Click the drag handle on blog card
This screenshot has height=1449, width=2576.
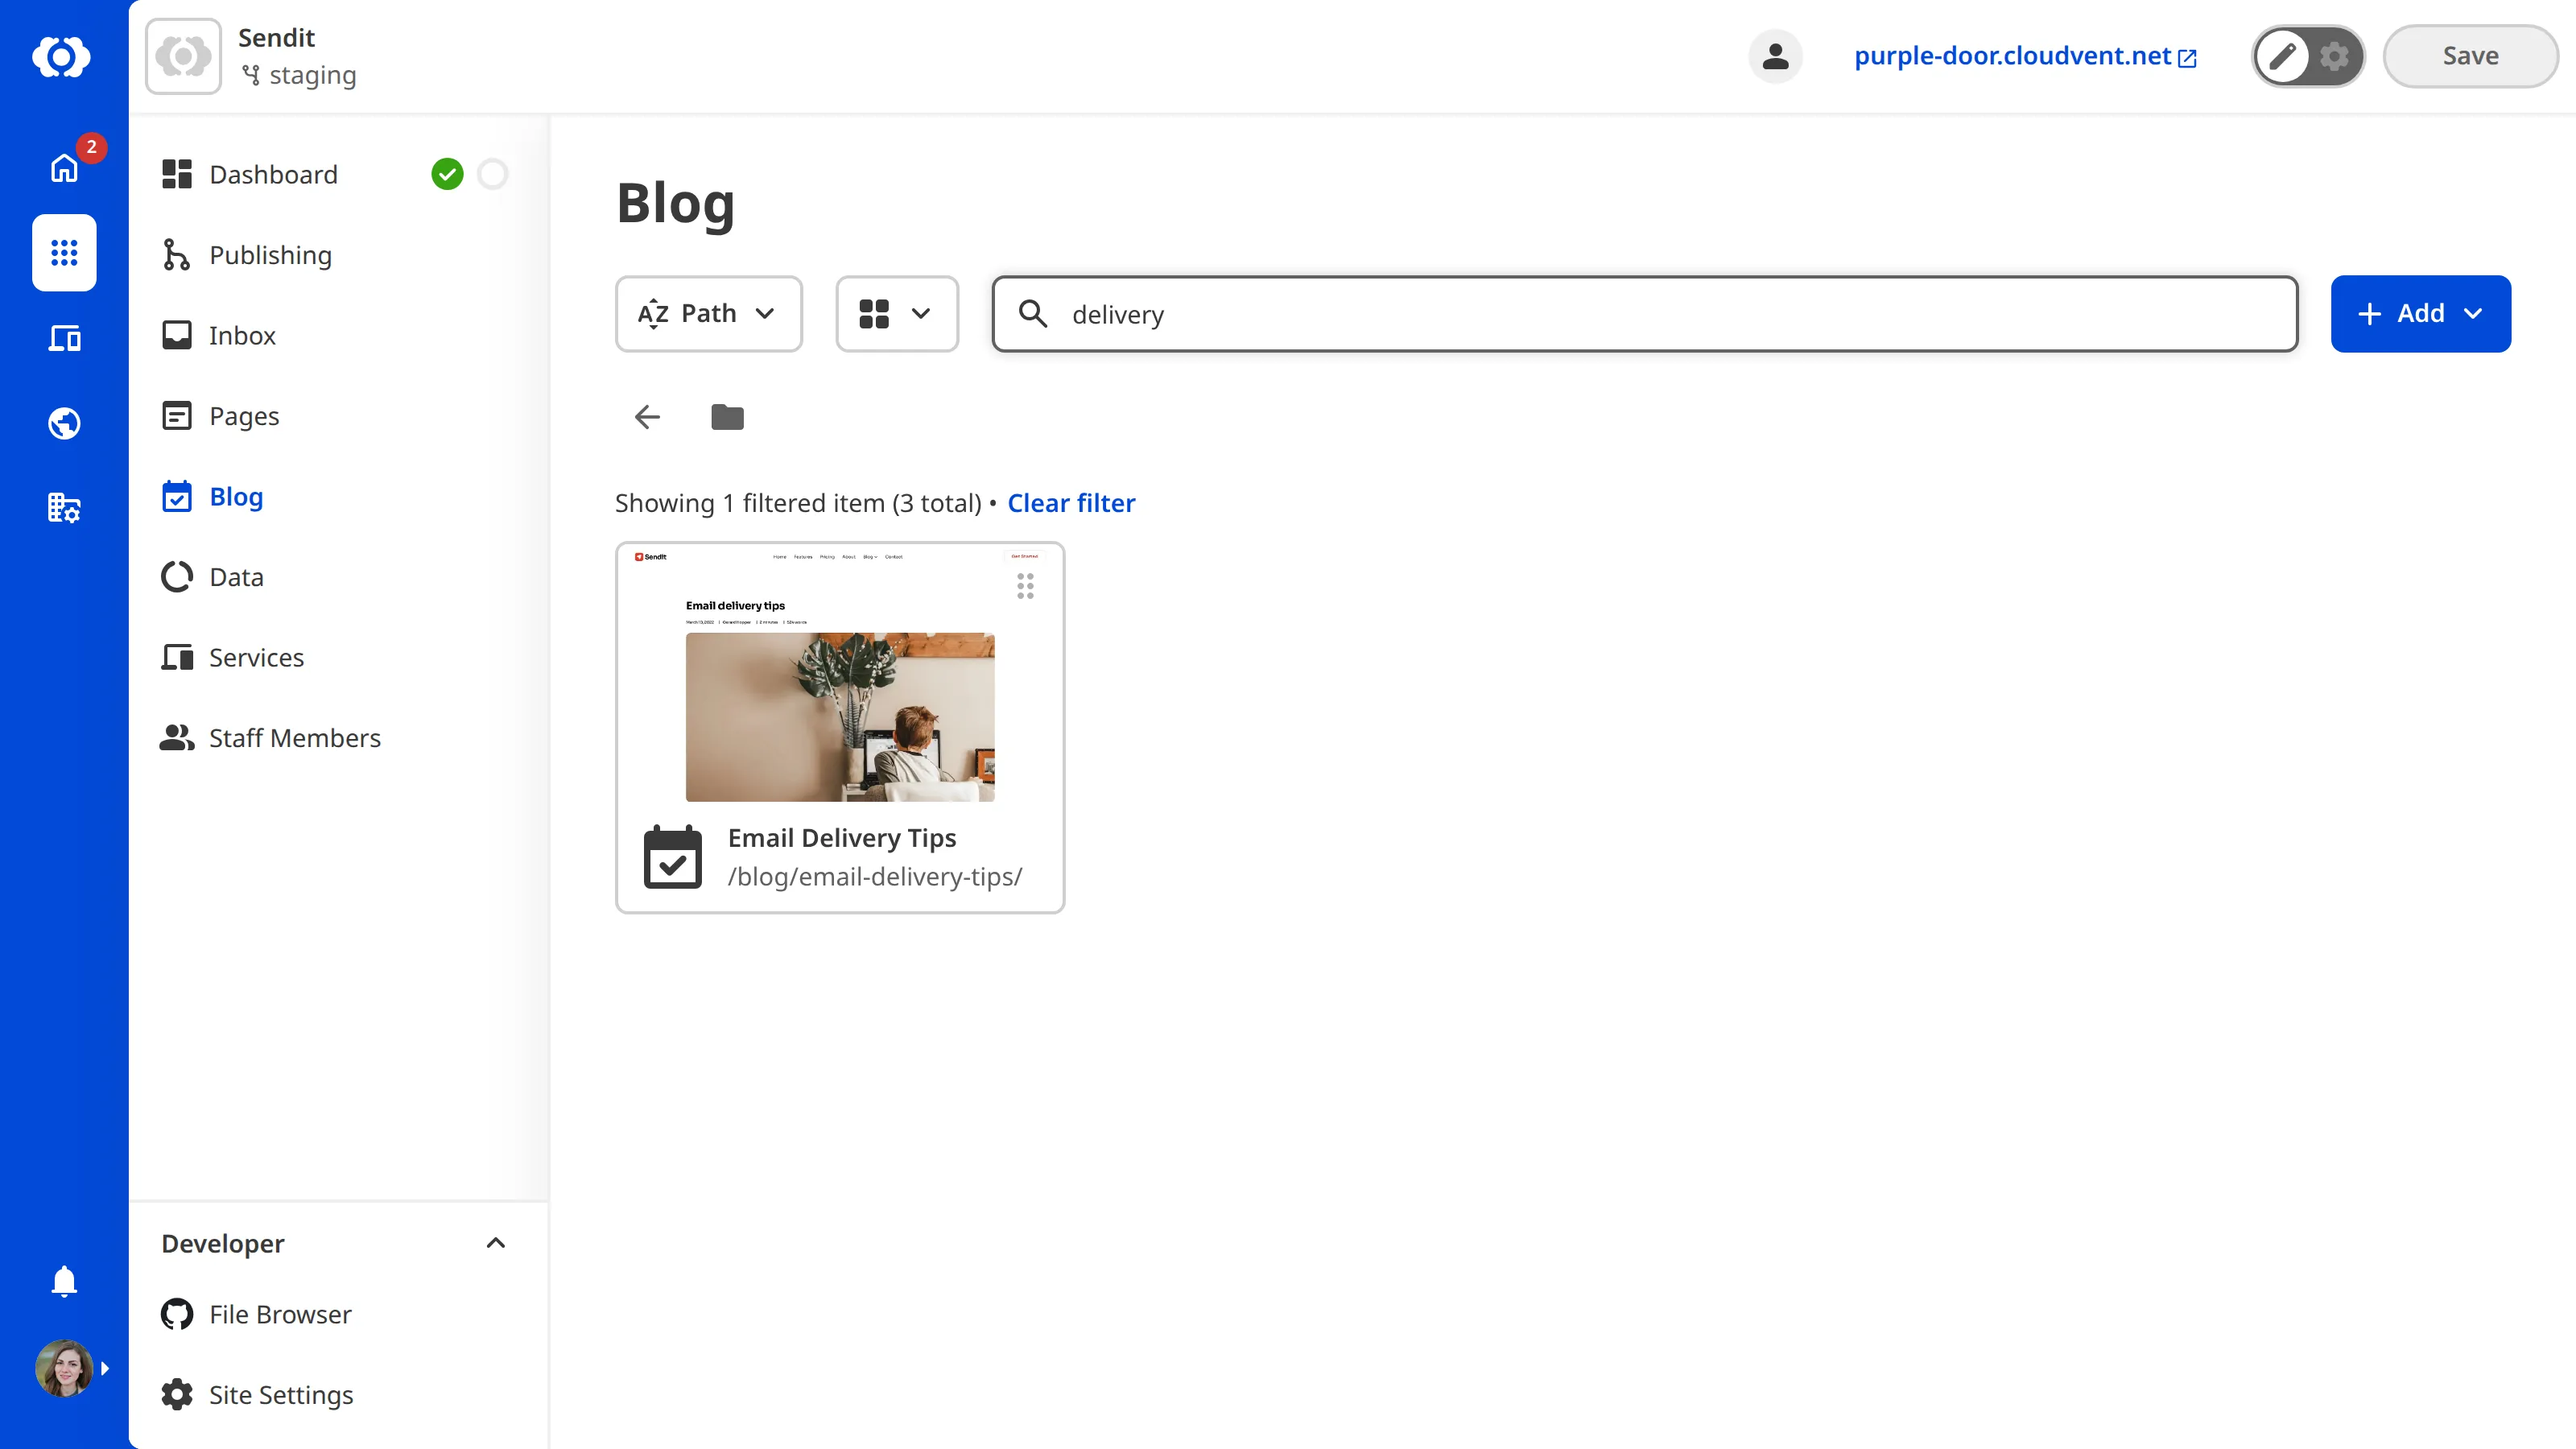(x=1025, y=586)
